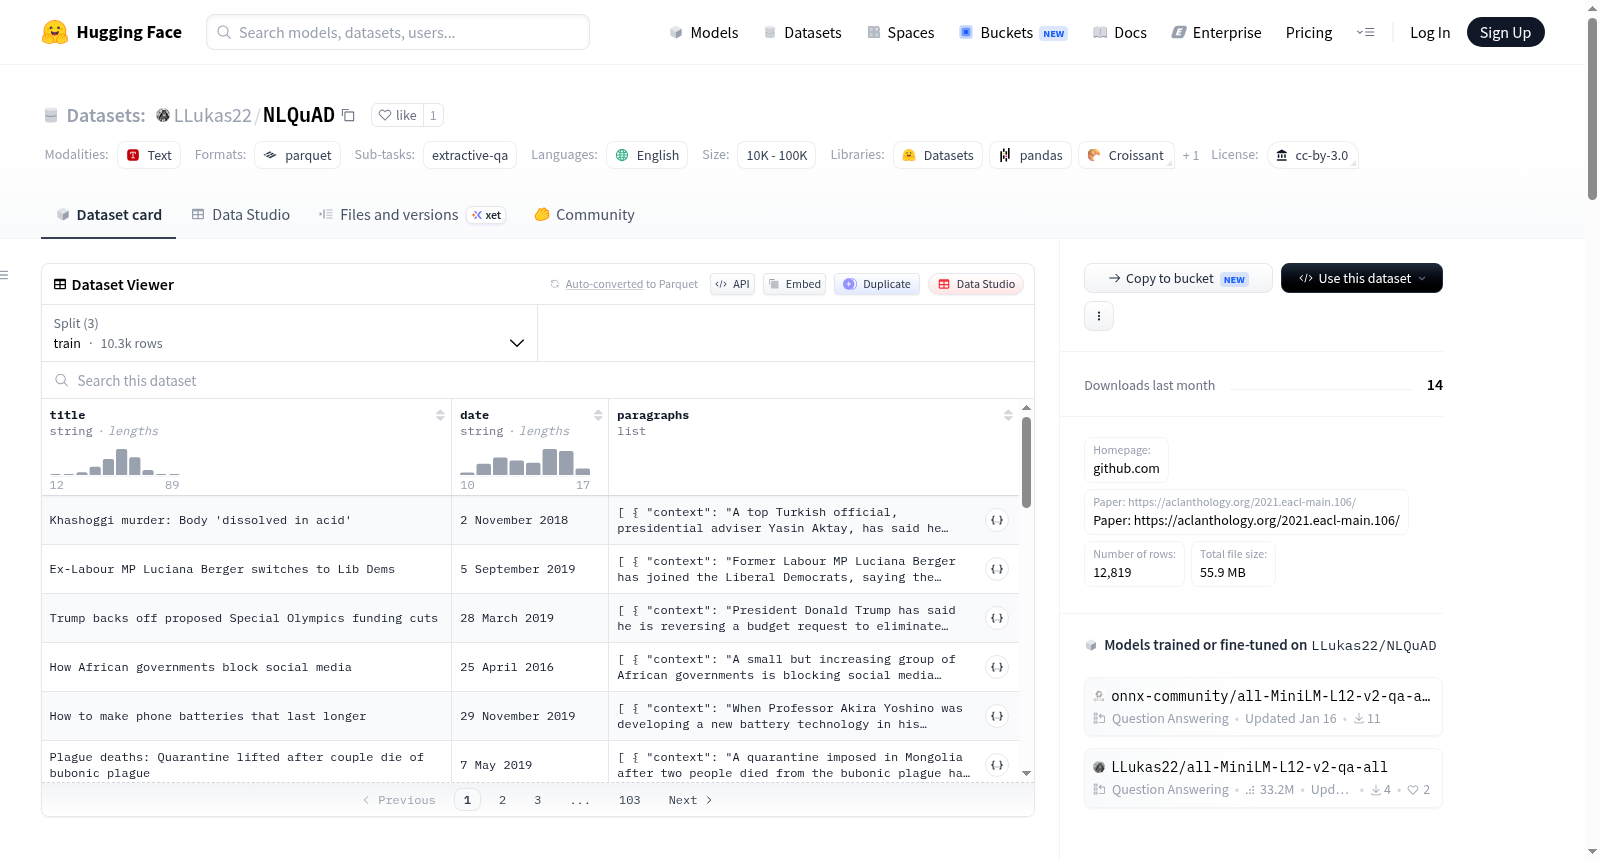
Task: Open the Enterprise navigation item
Action: click(1217, 32)
